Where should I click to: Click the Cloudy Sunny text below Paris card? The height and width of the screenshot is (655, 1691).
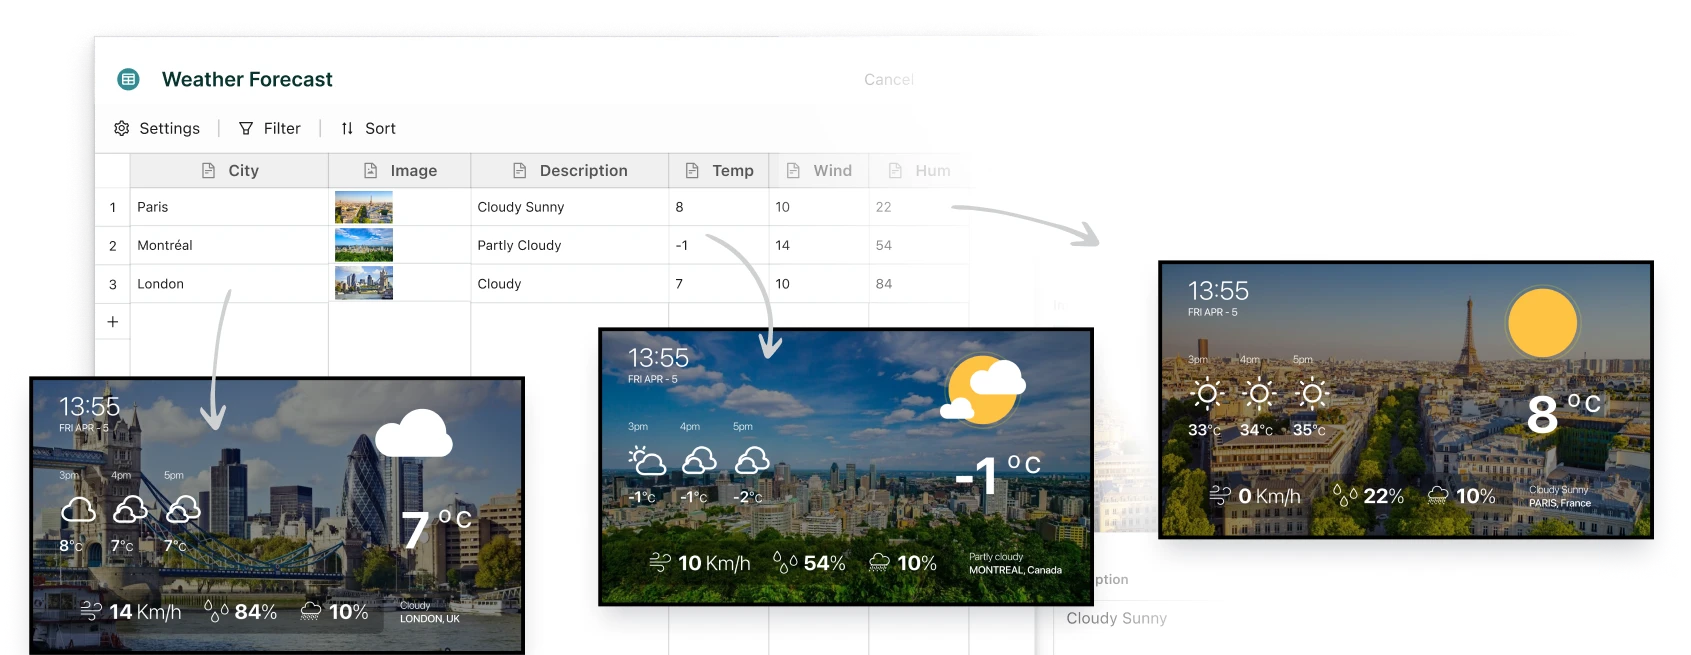(x=1116, y=618)
